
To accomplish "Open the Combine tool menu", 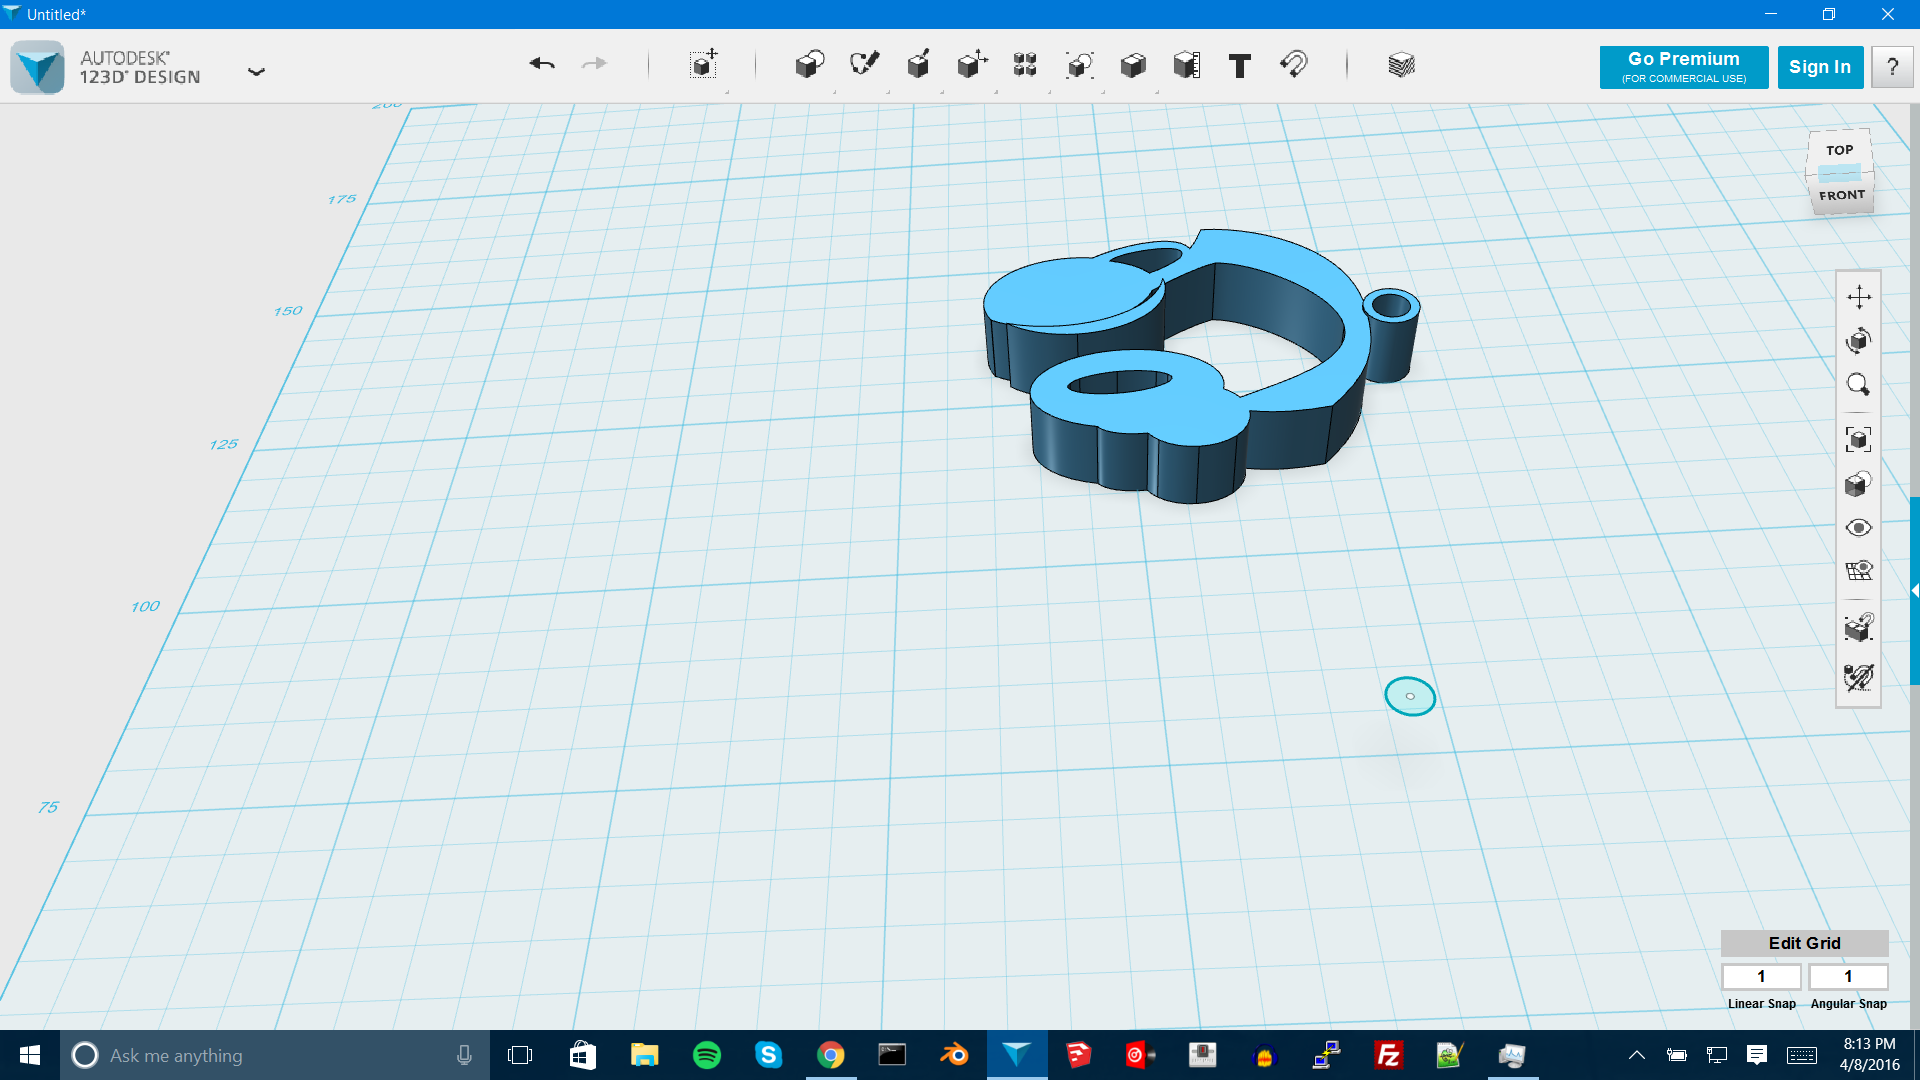I will [x=1133, y=65].
